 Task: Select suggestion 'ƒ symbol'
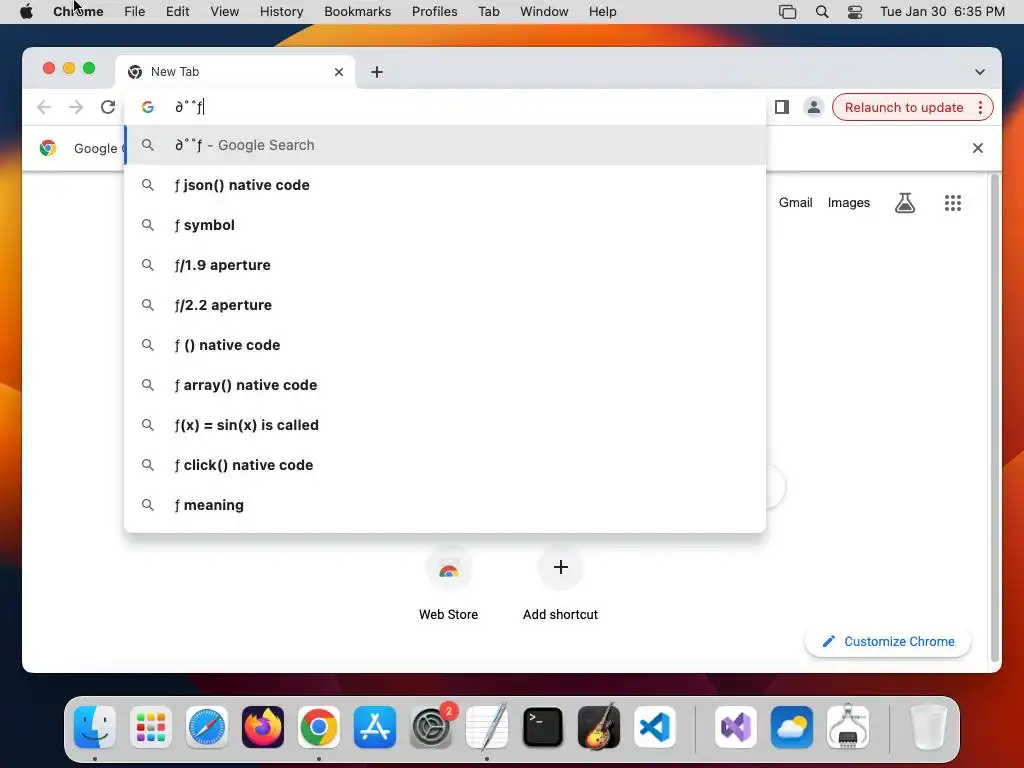coord(445,225)
